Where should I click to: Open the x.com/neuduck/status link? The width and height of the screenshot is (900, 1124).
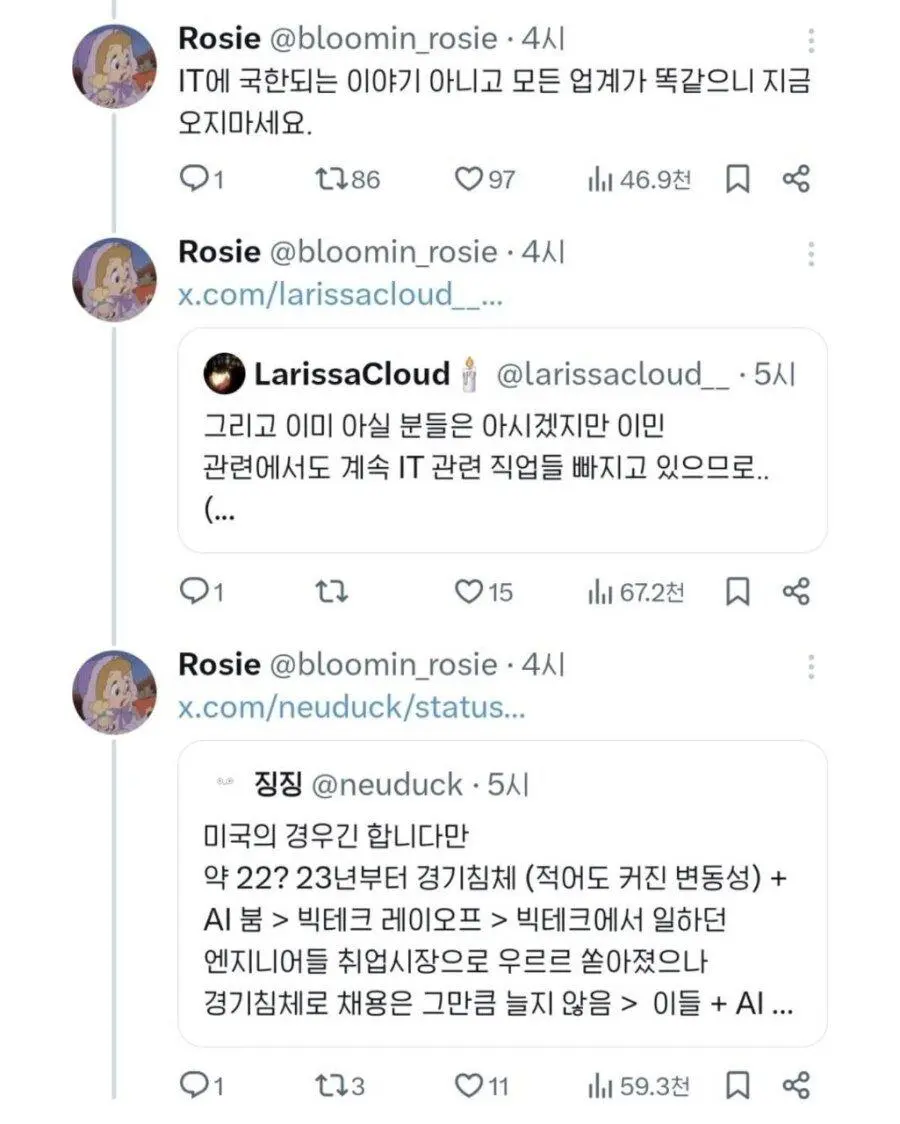pos(351,708)
